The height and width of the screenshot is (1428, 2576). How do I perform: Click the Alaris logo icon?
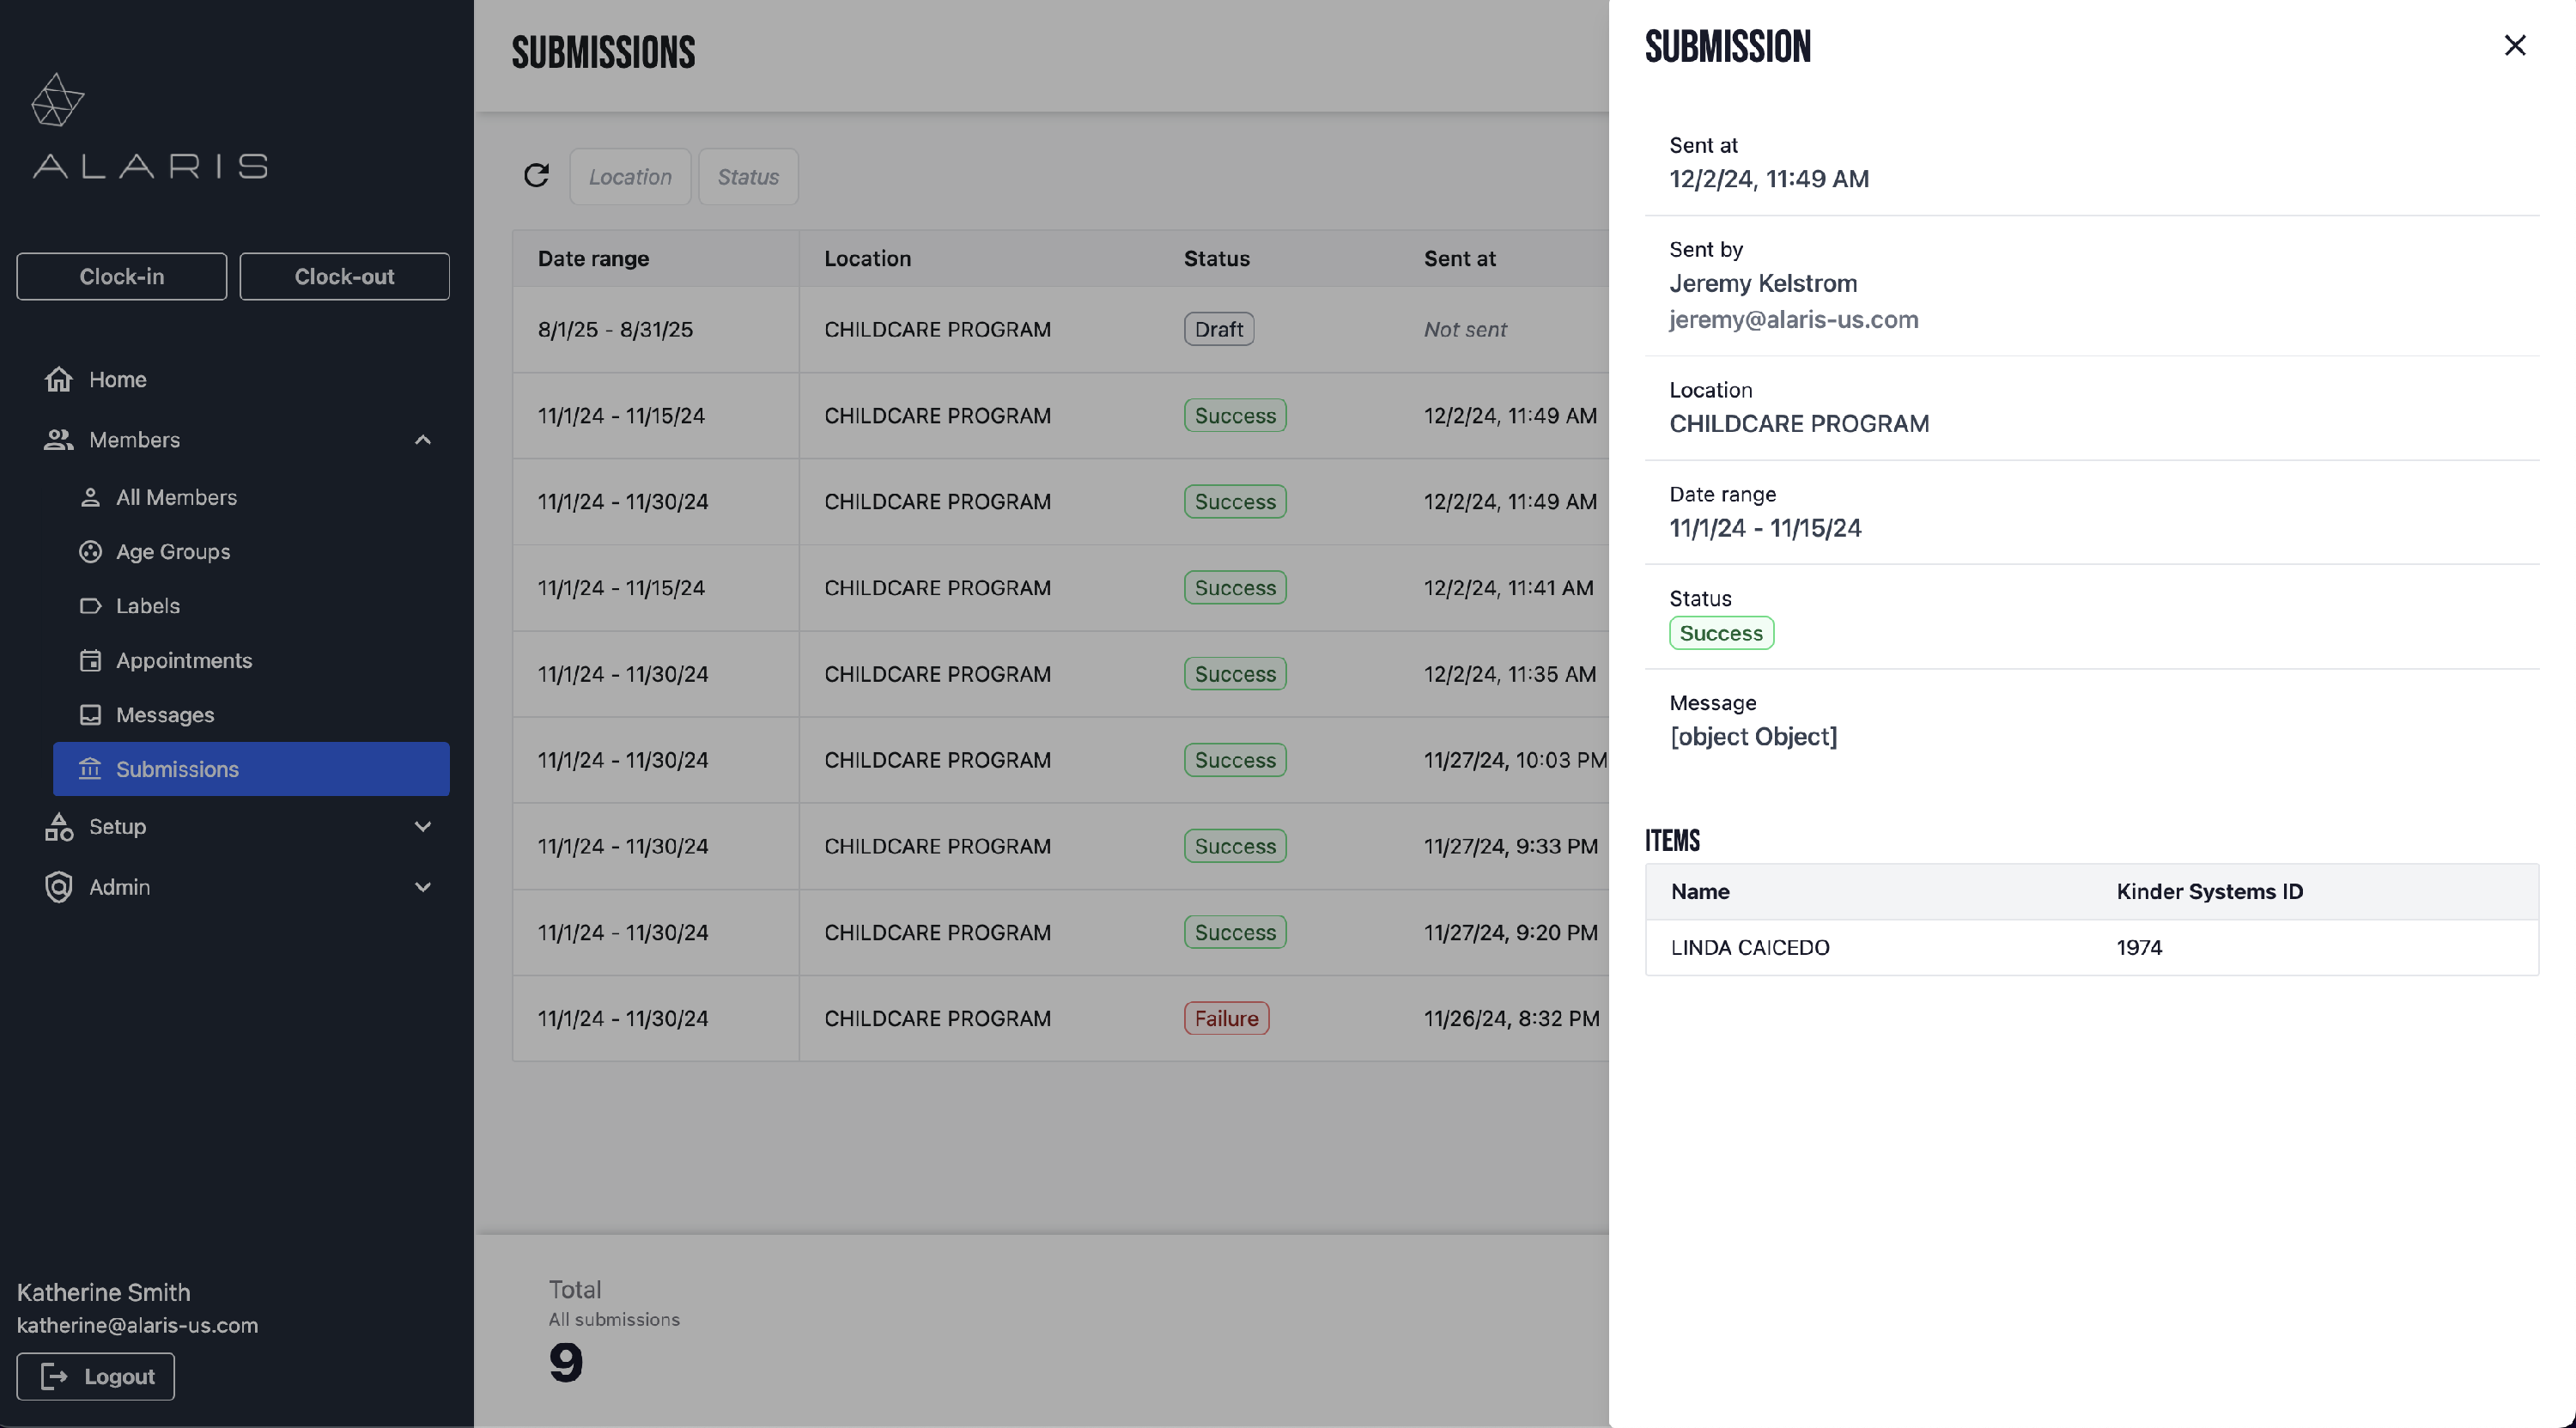[57, 100]
